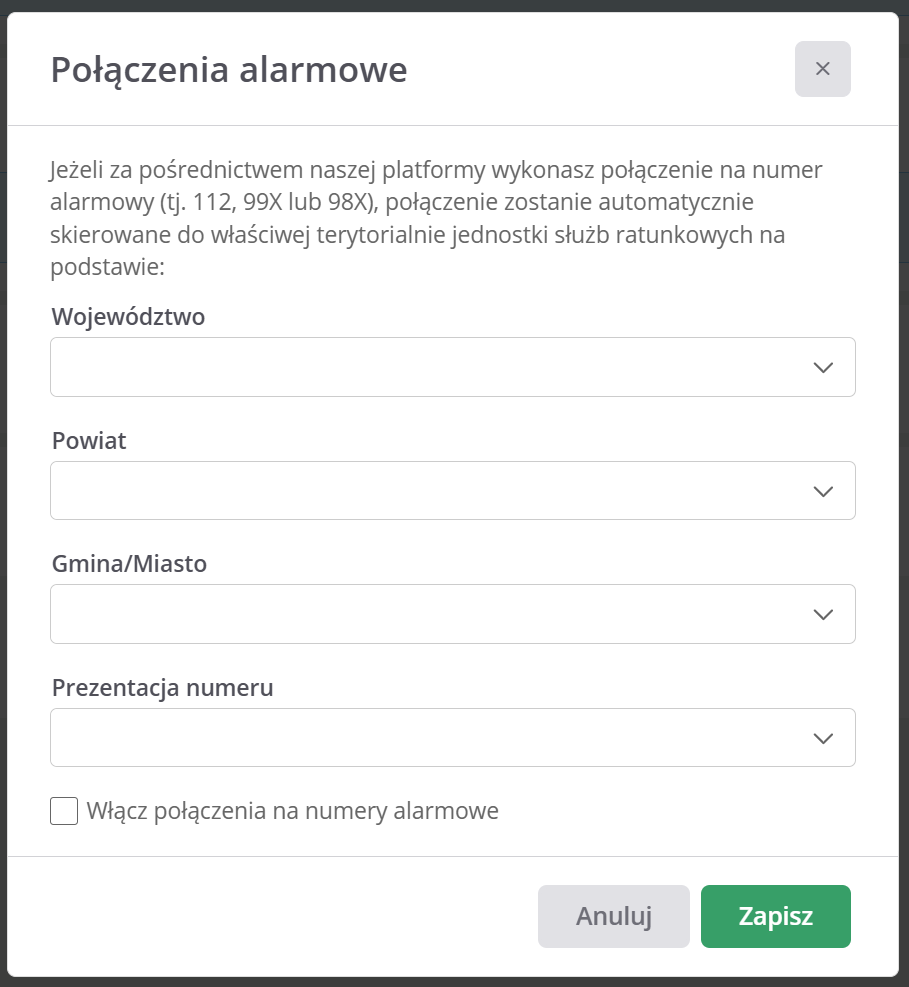
Task: Click the 'Gmina/Miasto' field label
Action: point(129,564)
